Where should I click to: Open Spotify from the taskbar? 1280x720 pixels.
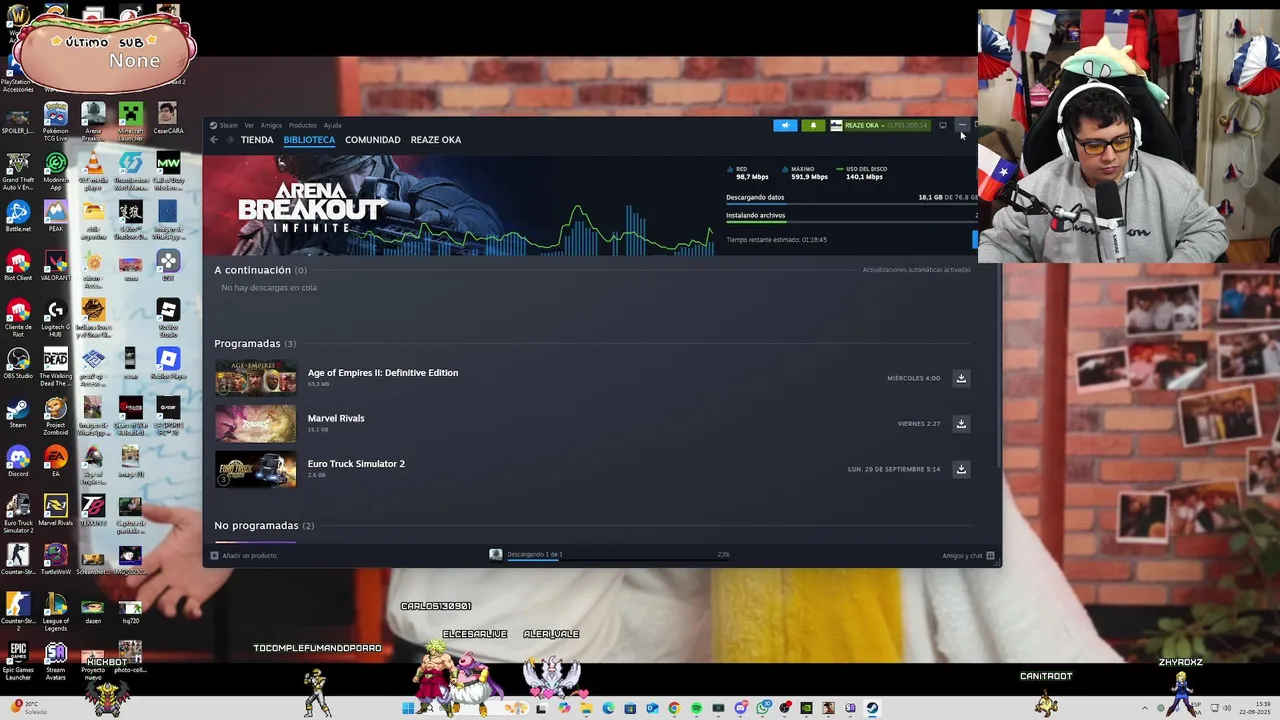[696, 708]
